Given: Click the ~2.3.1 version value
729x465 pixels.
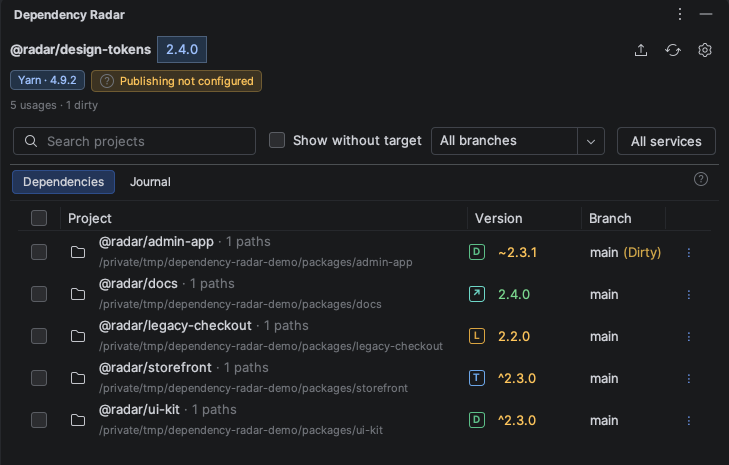Looking at the screenshot, I should (x=517, y=252).
